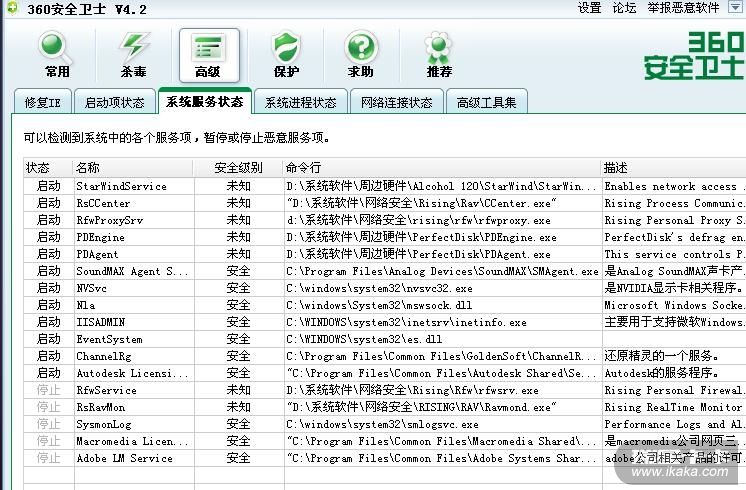Open the 求助 question mark icon
Screen dimensions: 746x490
pyautogui.click(x=361, y=55)
